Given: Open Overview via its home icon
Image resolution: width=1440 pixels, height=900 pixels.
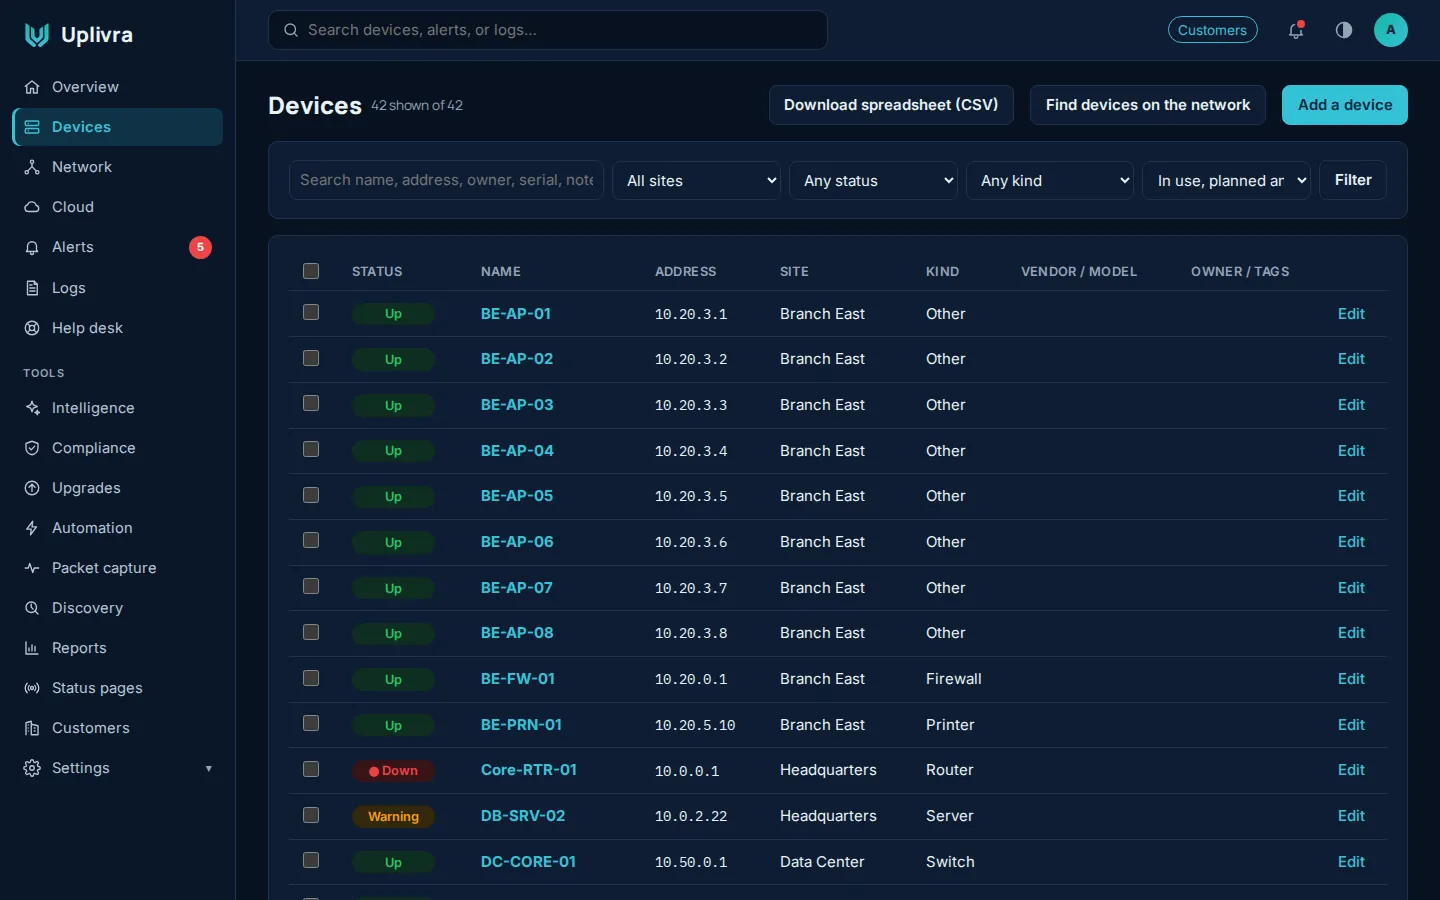Looking at the screenshot, I should click(x=32, y=87).
